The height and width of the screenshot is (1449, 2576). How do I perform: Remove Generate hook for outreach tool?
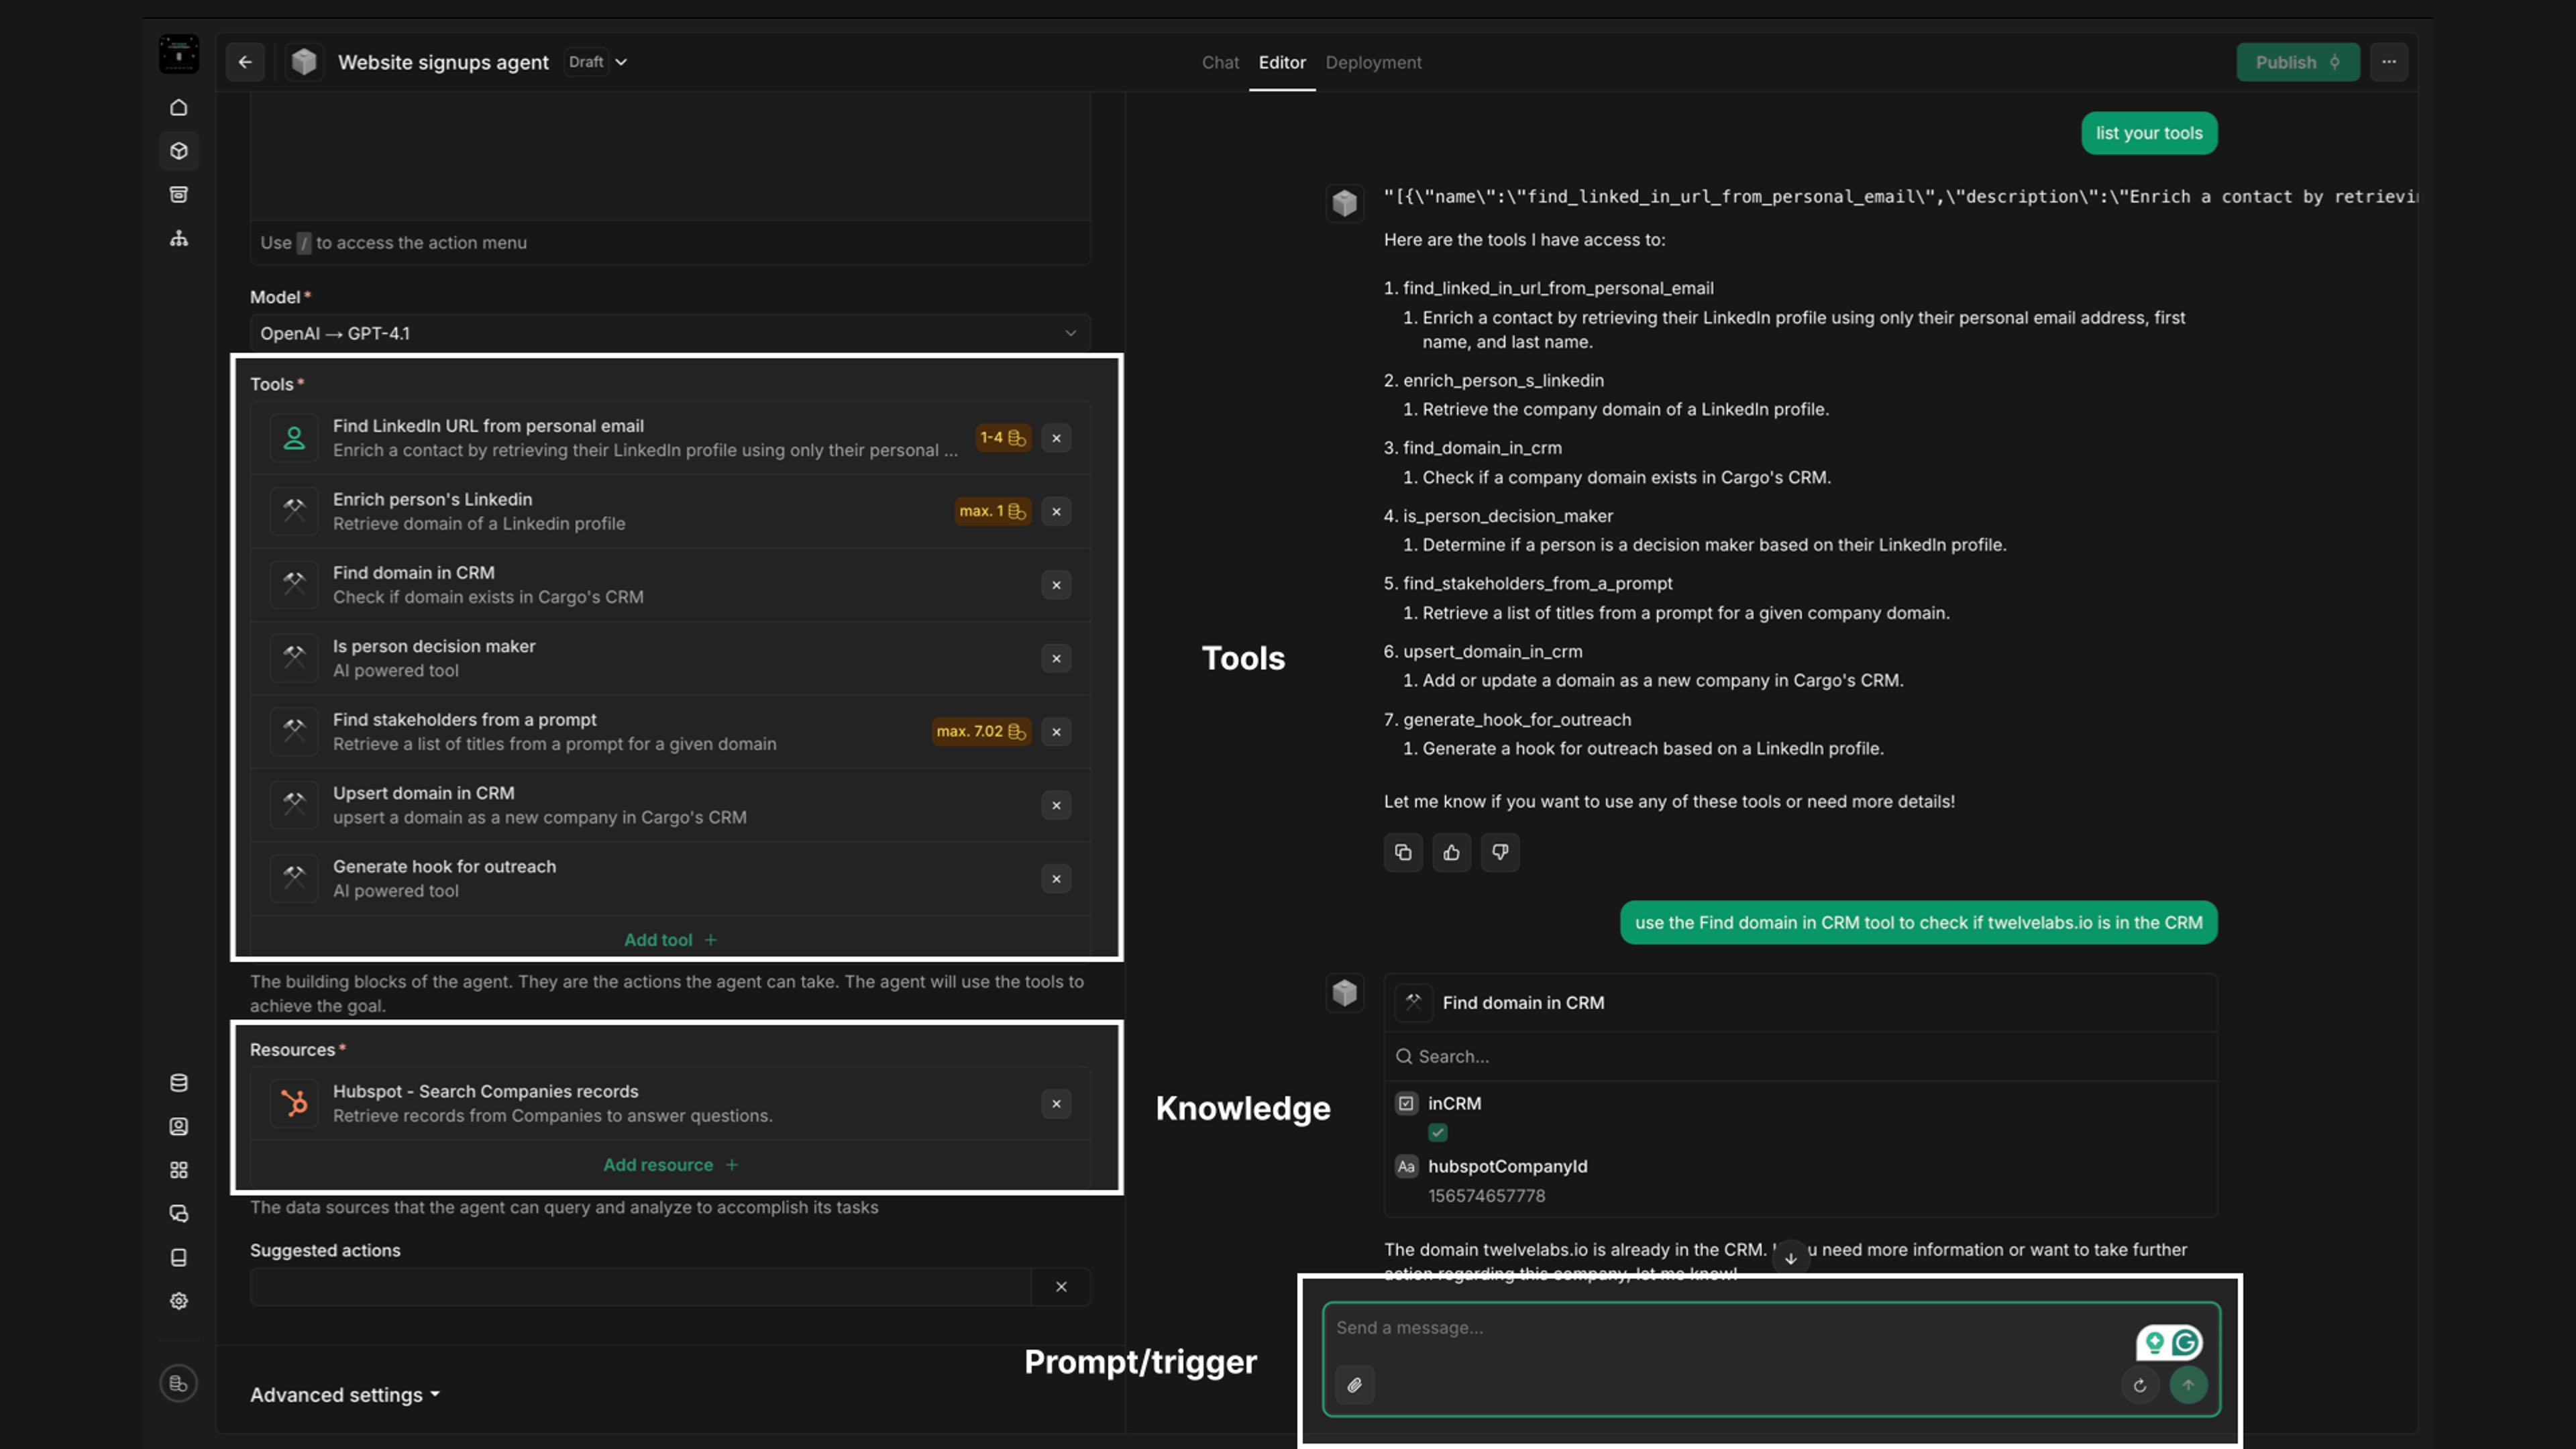coord(1056,879)
